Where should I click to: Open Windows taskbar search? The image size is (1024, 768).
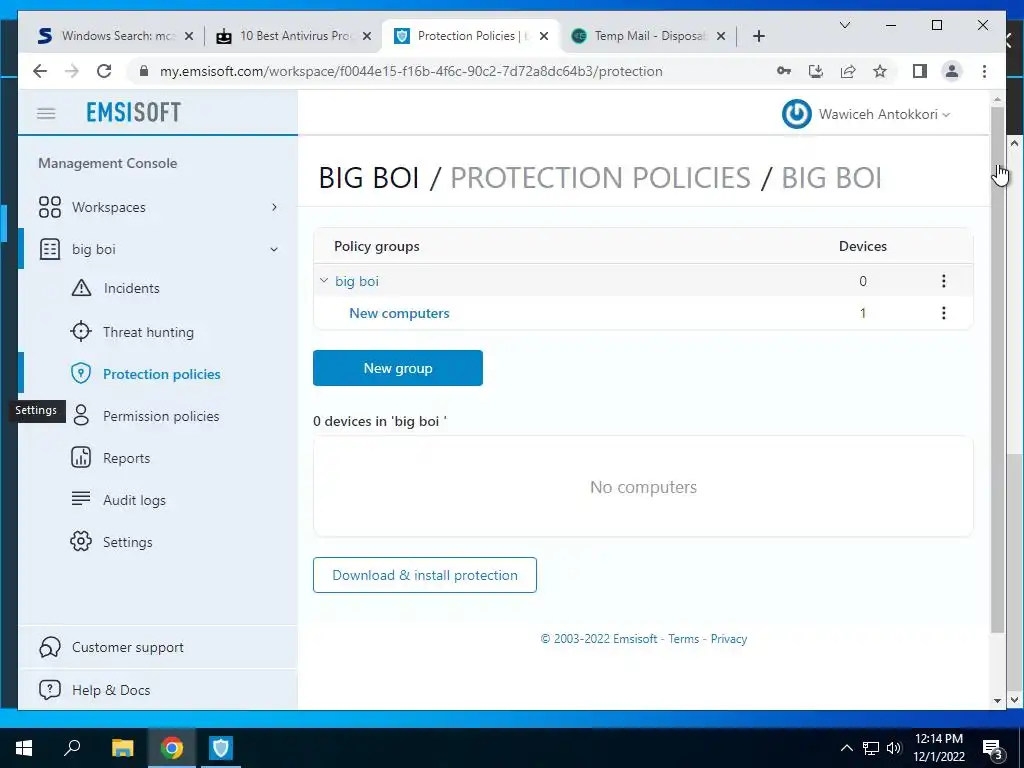click(72, 748)
